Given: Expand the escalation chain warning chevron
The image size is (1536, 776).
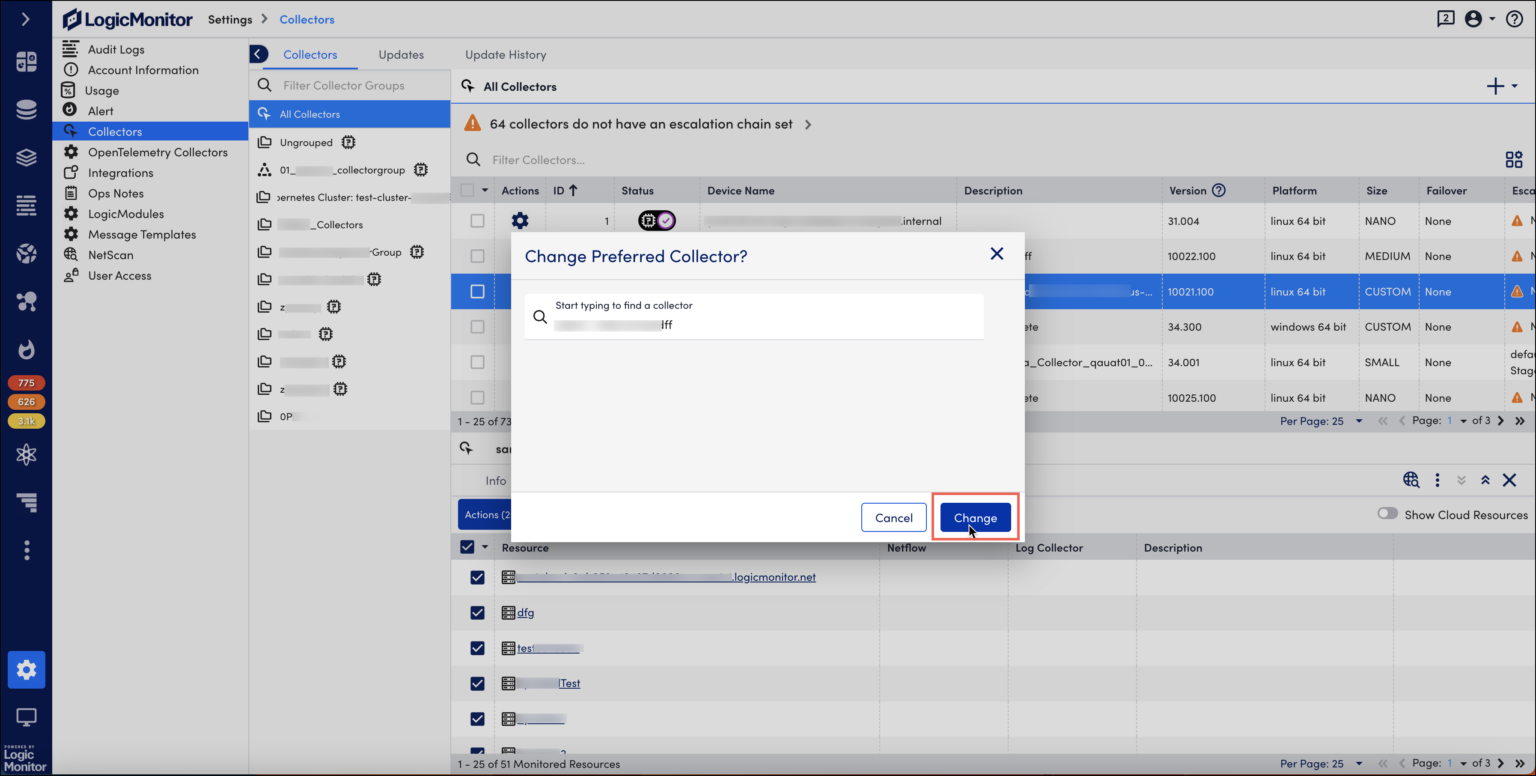Looking at the screenshot, I should pyautogui.click(x=808, y=125).
